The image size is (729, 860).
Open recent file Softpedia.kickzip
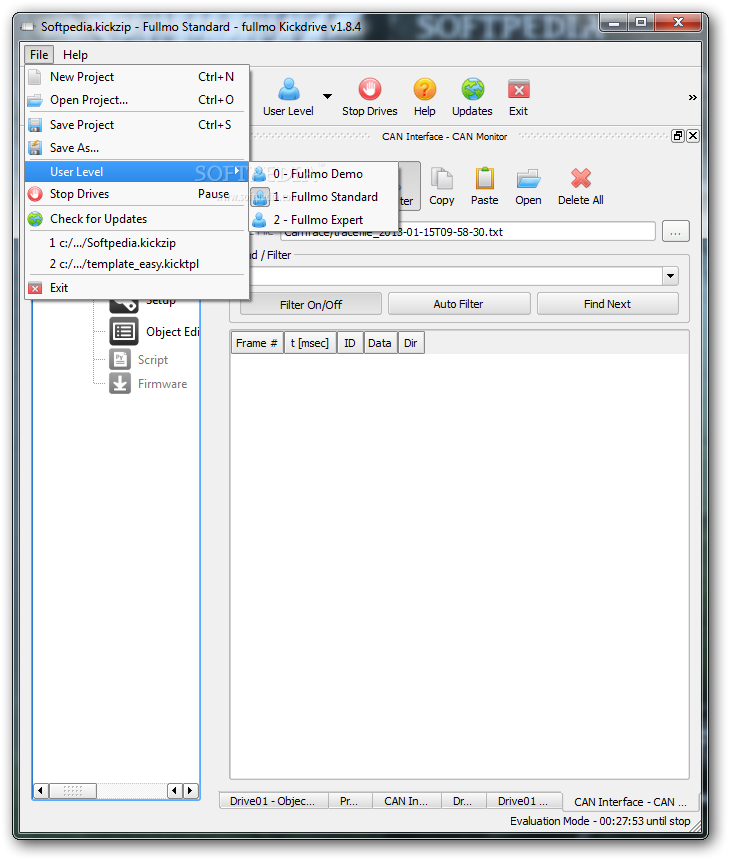(137, 243)
